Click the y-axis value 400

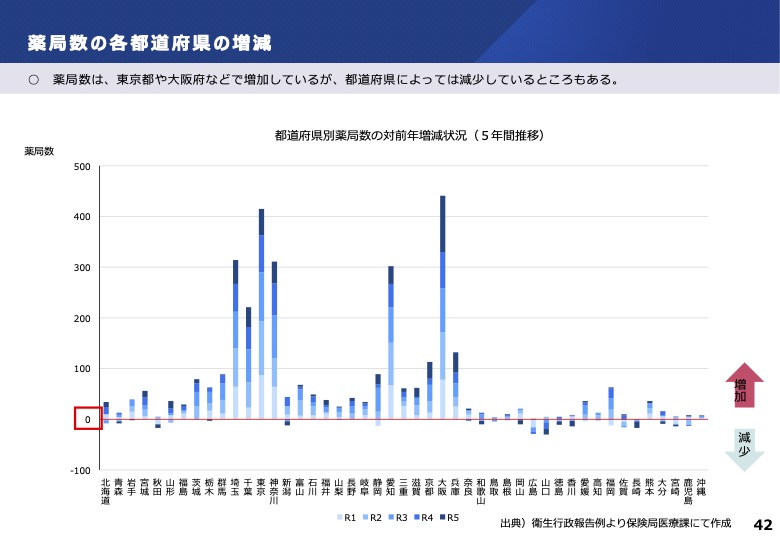82,217
